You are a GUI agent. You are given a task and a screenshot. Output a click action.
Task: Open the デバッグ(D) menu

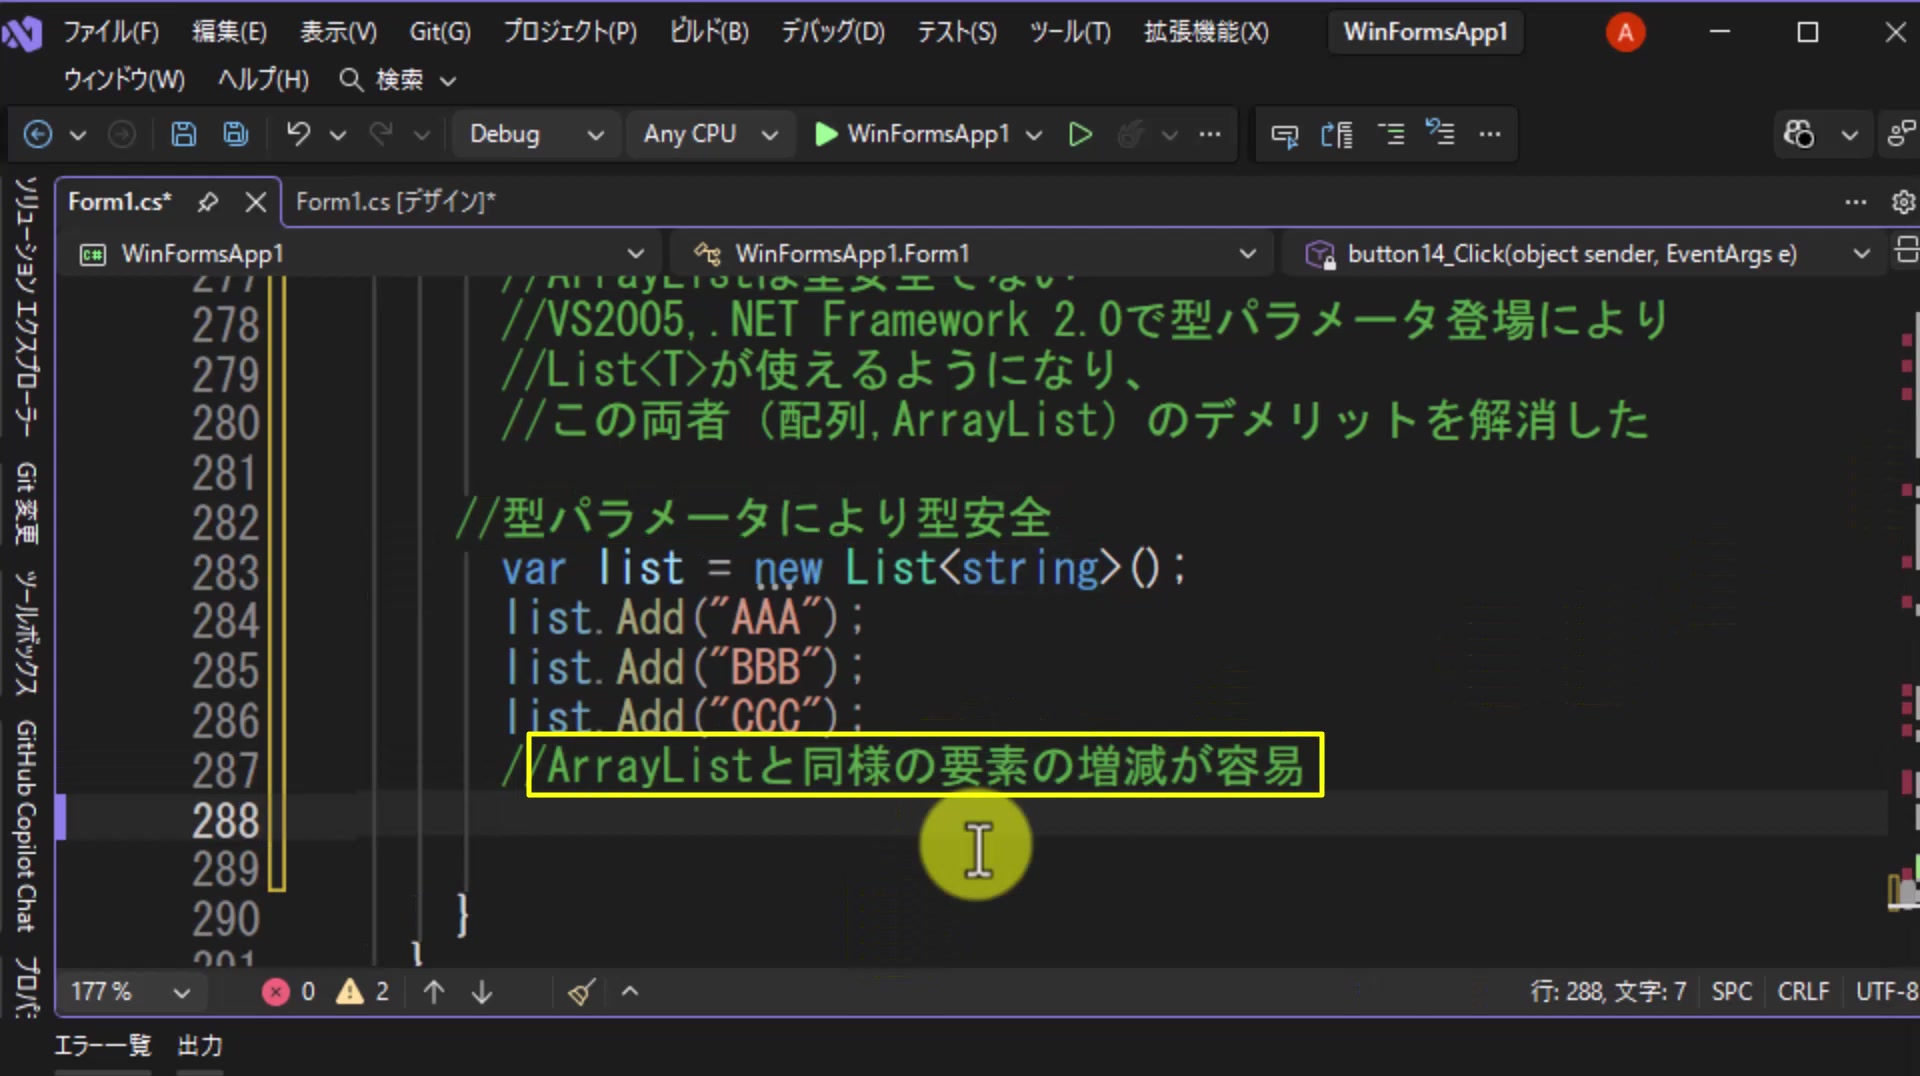(x=832, y=32)
